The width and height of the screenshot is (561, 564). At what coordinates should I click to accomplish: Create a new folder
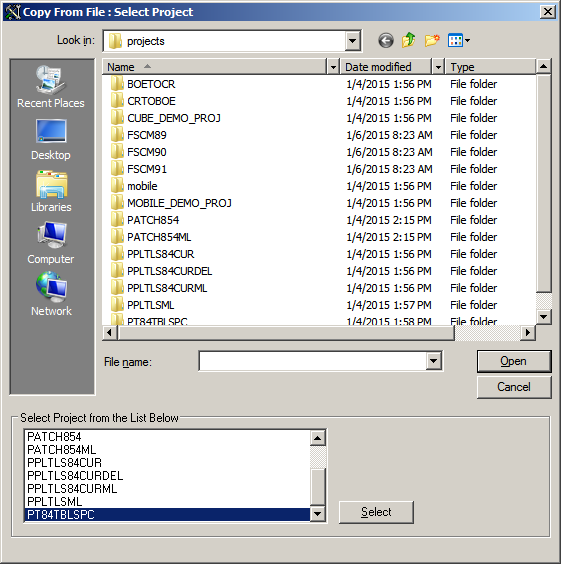tap(432, 40)
